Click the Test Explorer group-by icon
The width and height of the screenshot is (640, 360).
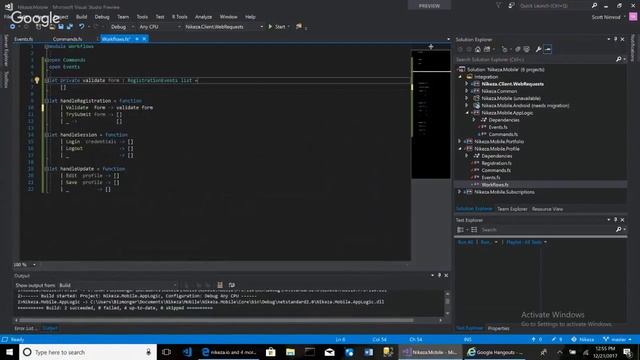coord(460,230)
